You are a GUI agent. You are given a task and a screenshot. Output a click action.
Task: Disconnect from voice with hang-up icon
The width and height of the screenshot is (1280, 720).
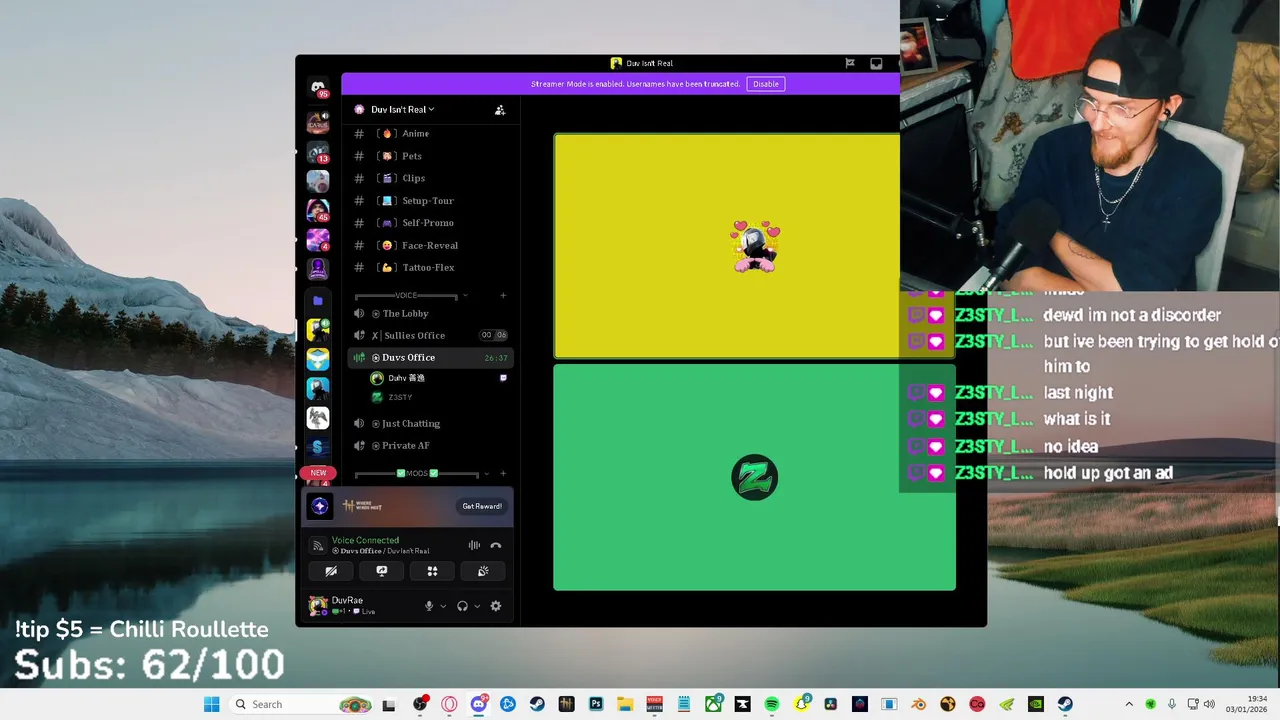click(x=495, y=545)
